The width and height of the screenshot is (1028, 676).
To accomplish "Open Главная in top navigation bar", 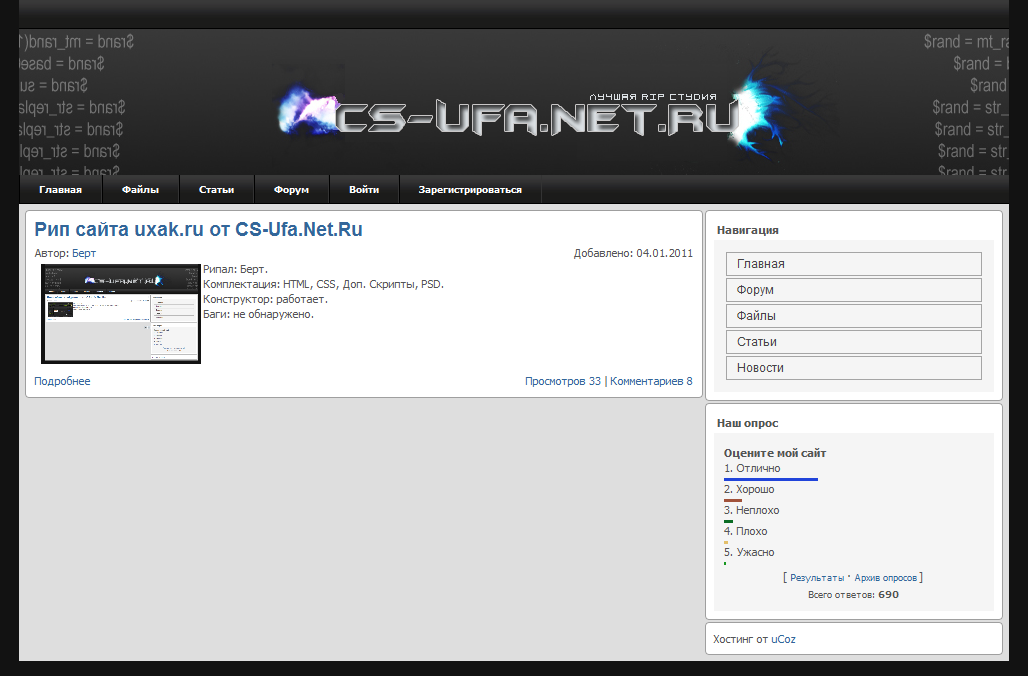I will click(x=60, y=190).
